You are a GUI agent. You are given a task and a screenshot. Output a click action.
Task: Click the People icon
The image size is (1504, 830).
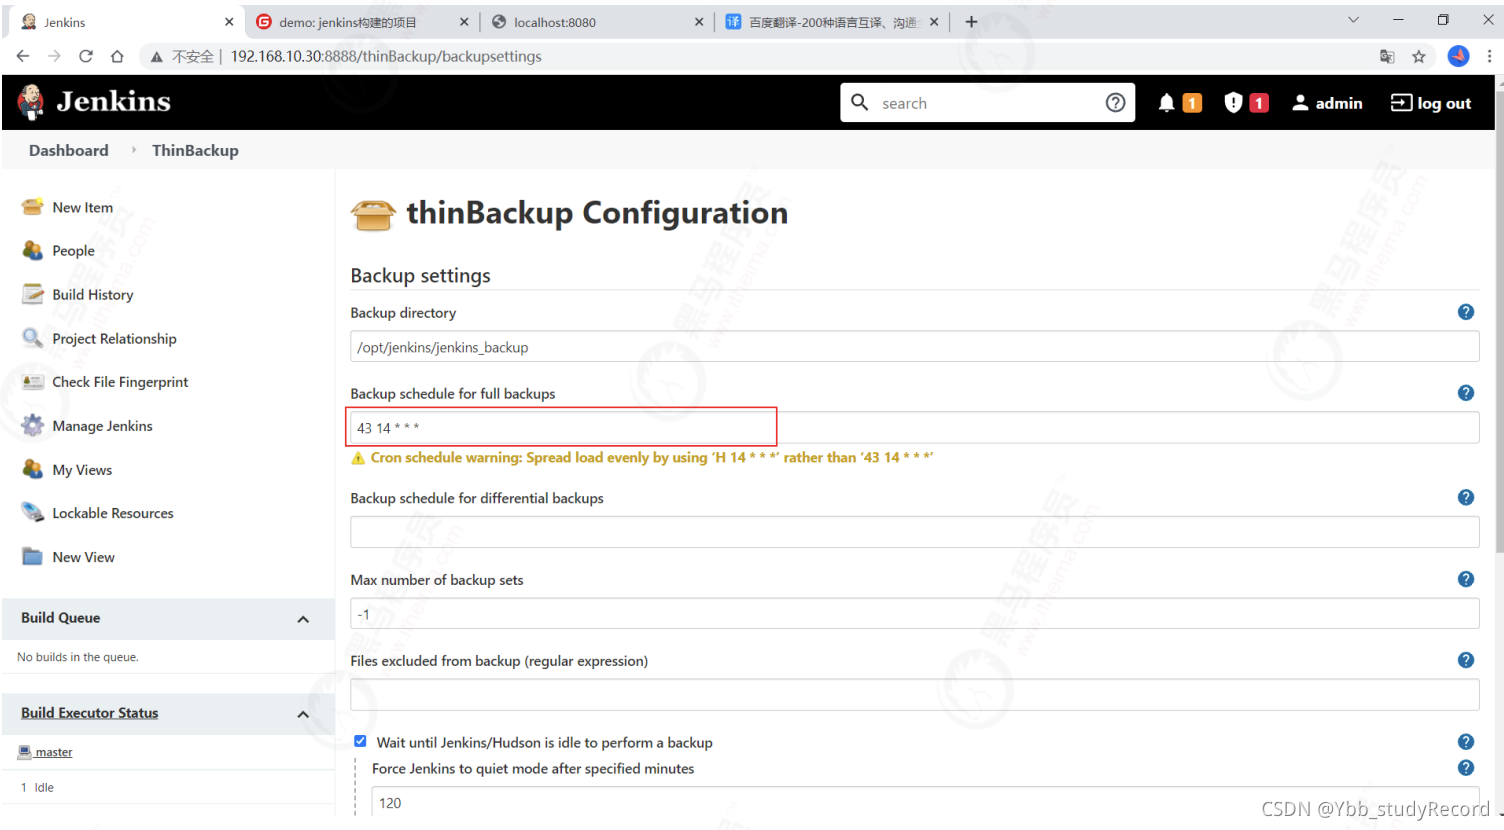pos(33,250)
